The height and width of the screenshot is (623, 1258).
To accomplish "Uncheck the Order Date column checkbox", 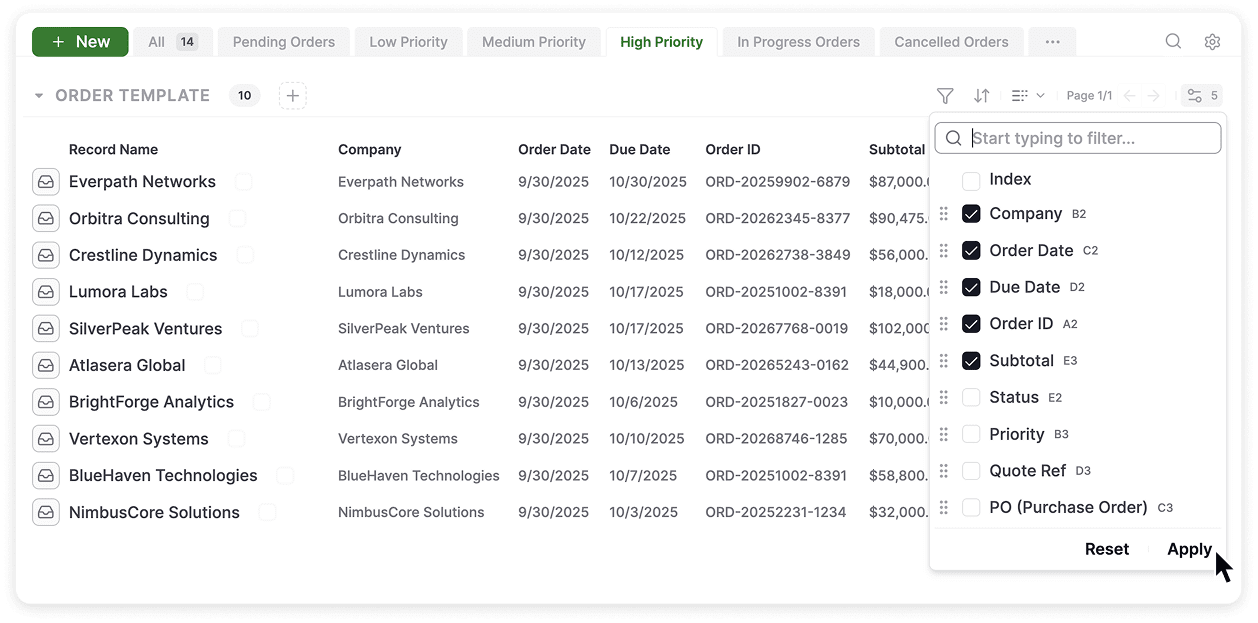I will point(971,251).
